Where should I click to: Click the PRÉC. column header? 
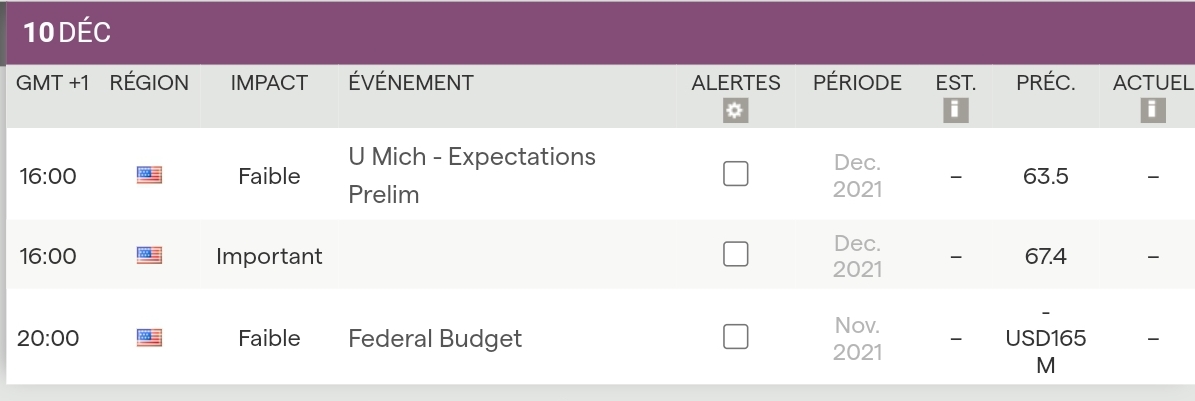click(x=1045, y=84)
